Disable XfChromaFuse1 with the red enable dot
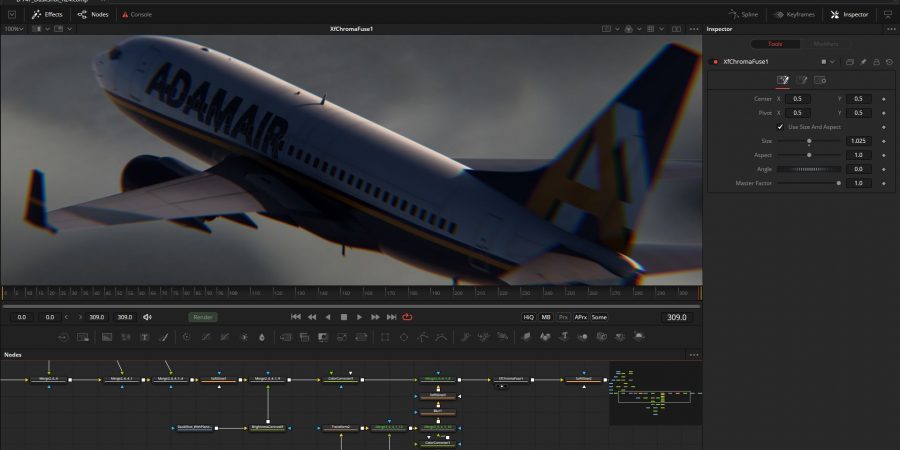Viewport: 900px width, 450px height. 715,61
